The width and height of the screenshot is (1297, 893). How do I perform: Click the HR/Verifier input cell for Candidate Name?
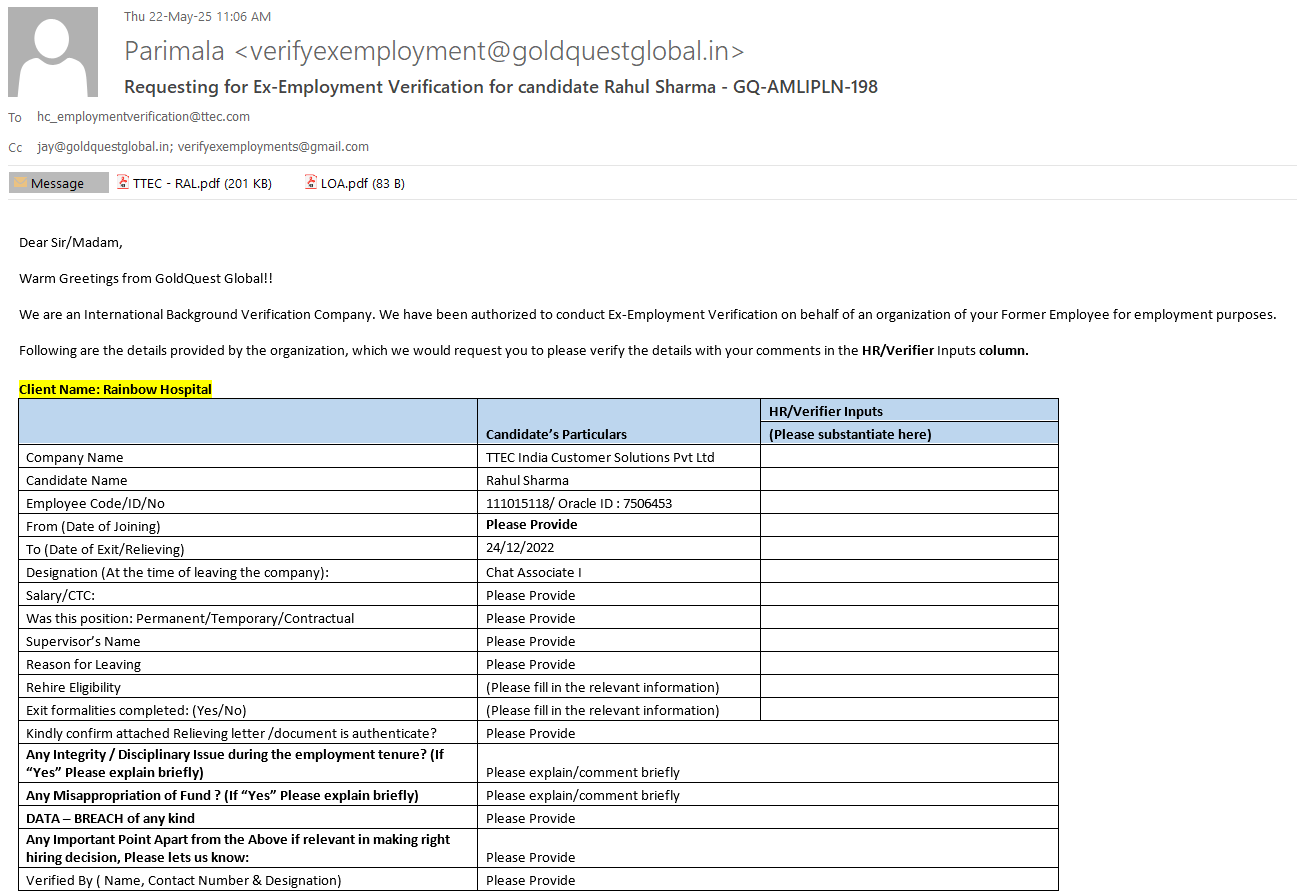pos(908,480)
